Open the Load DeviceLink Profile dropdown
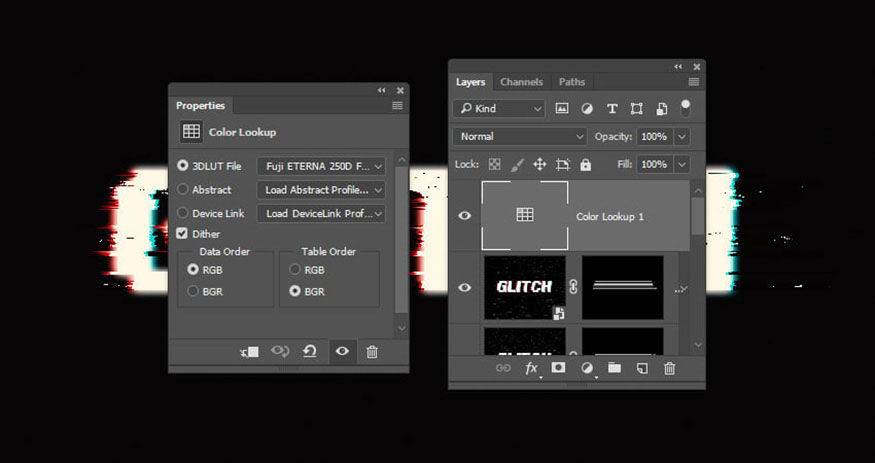Screen dimensions: 875x463 (x=321, y=213)
